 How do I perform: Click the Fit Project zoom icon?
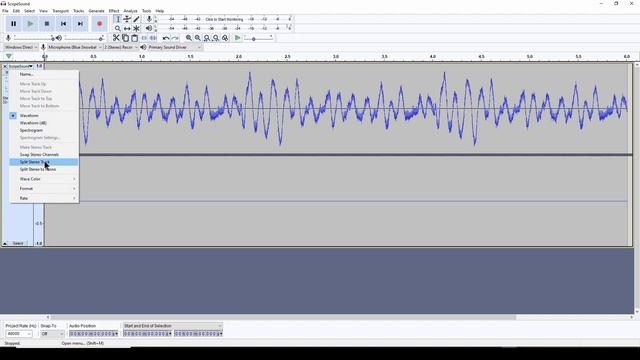[216, 38]
